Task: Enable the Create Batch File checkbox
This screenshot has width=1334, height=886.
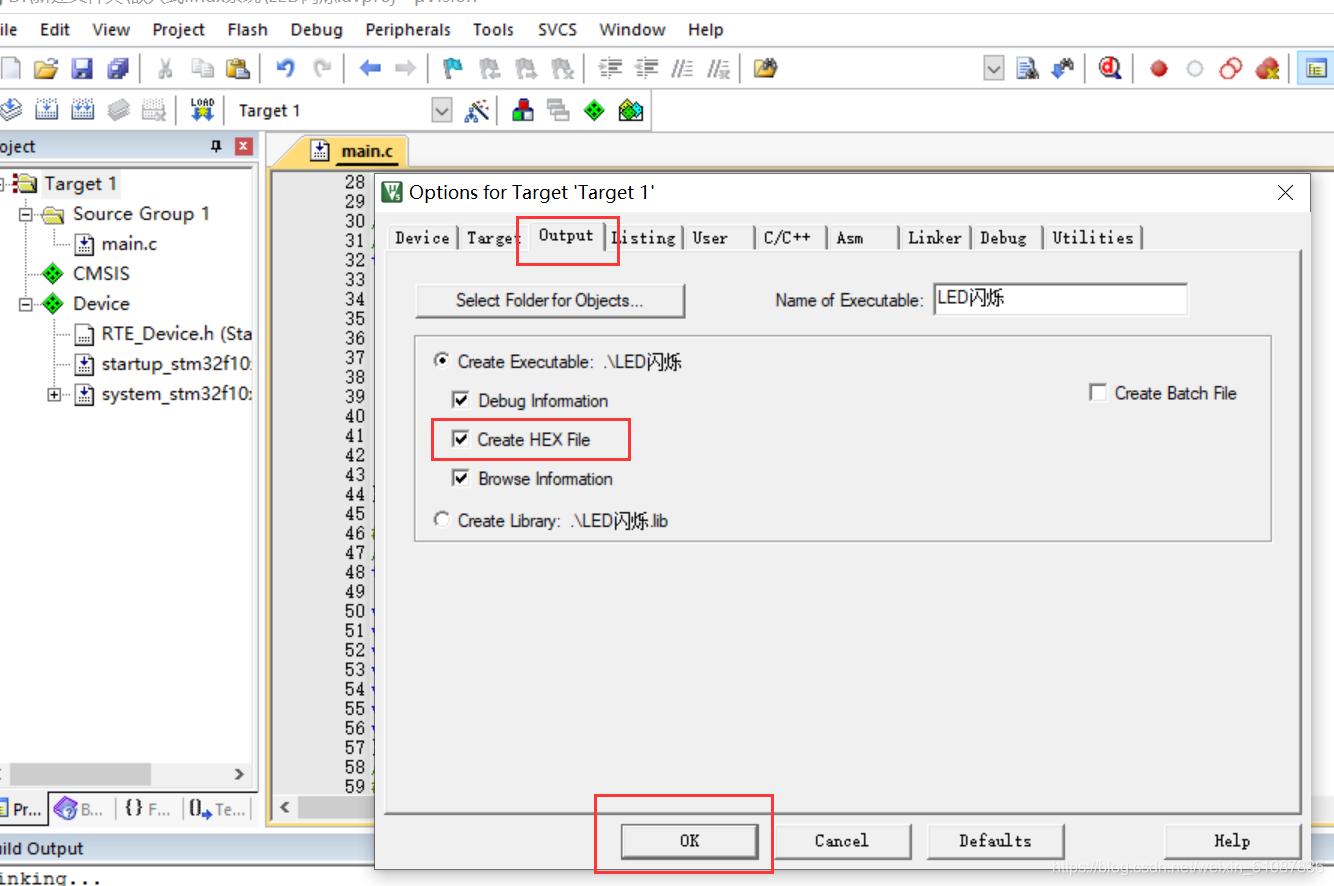Action: click(x=1098, y=393)
